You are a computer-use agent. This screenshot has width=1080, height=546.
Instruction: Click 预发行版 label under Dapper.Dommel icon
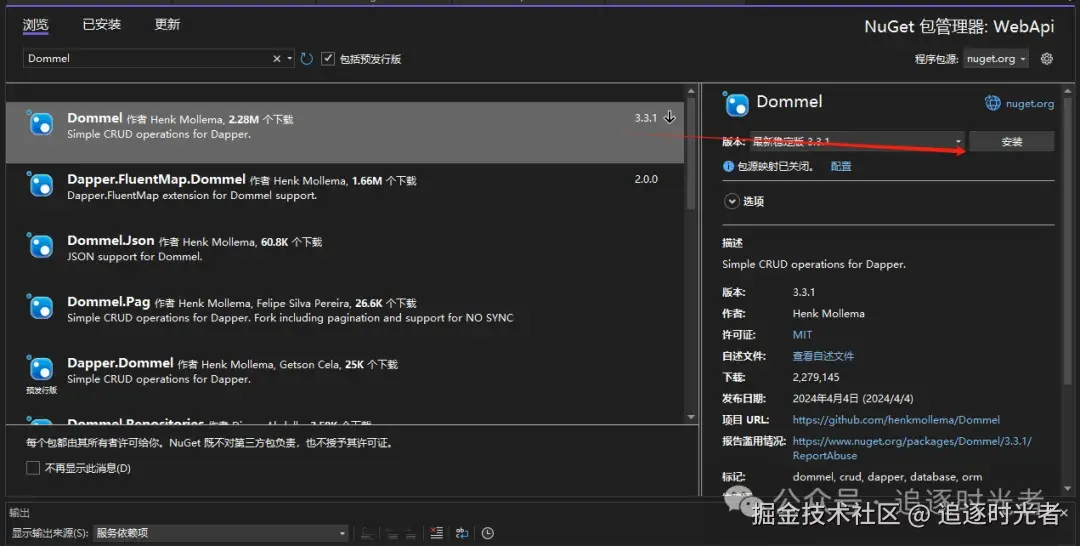pos(41,390)
